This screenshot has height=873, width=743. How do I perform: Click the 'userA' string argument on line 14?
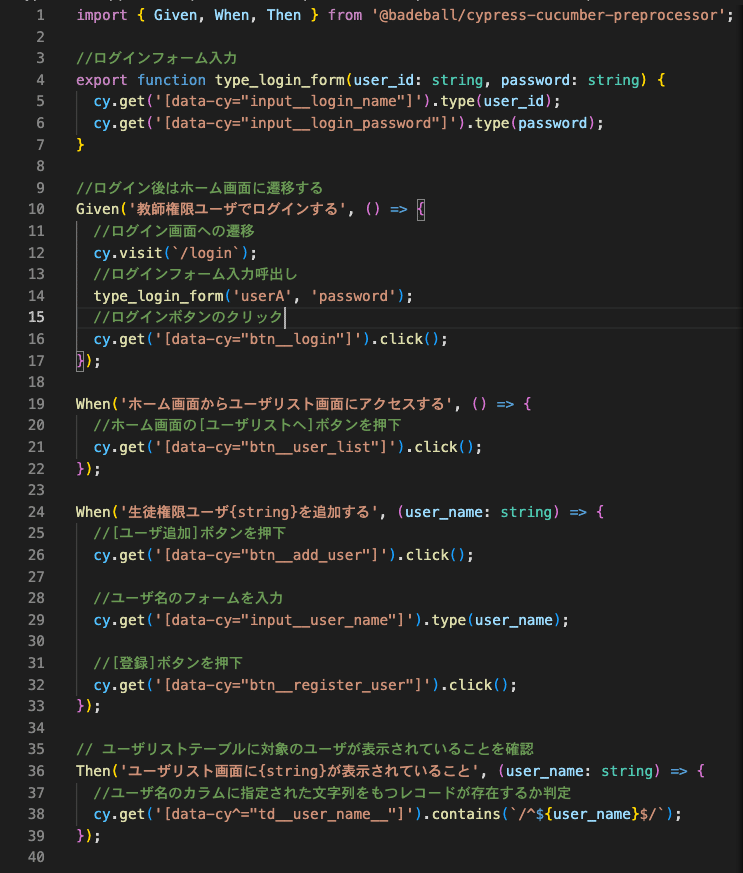[263, 296]
